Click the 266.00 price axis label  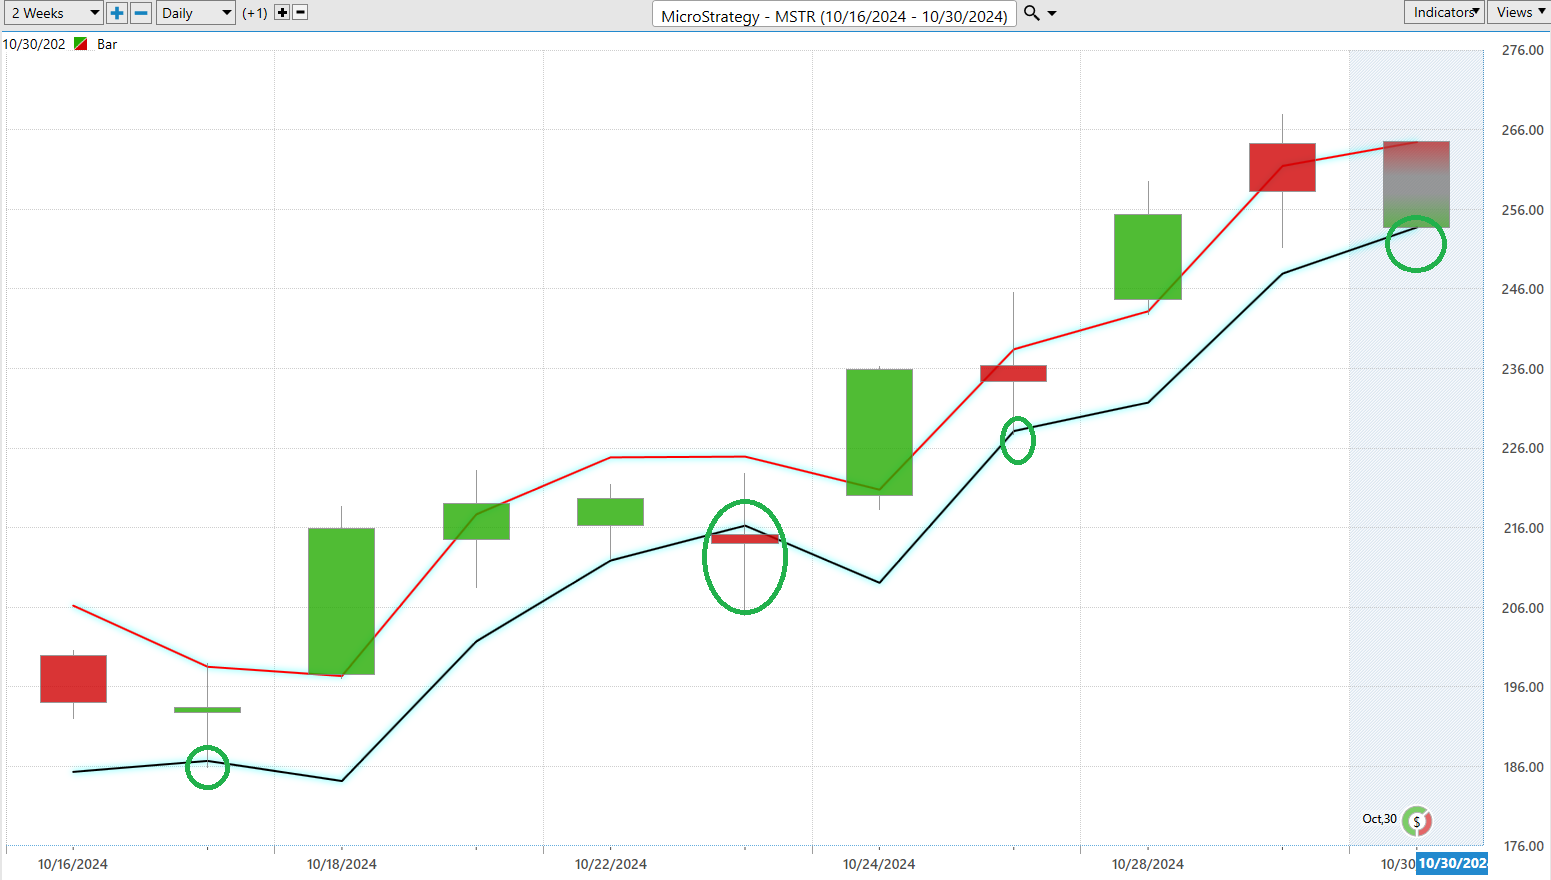point(1523,130)
